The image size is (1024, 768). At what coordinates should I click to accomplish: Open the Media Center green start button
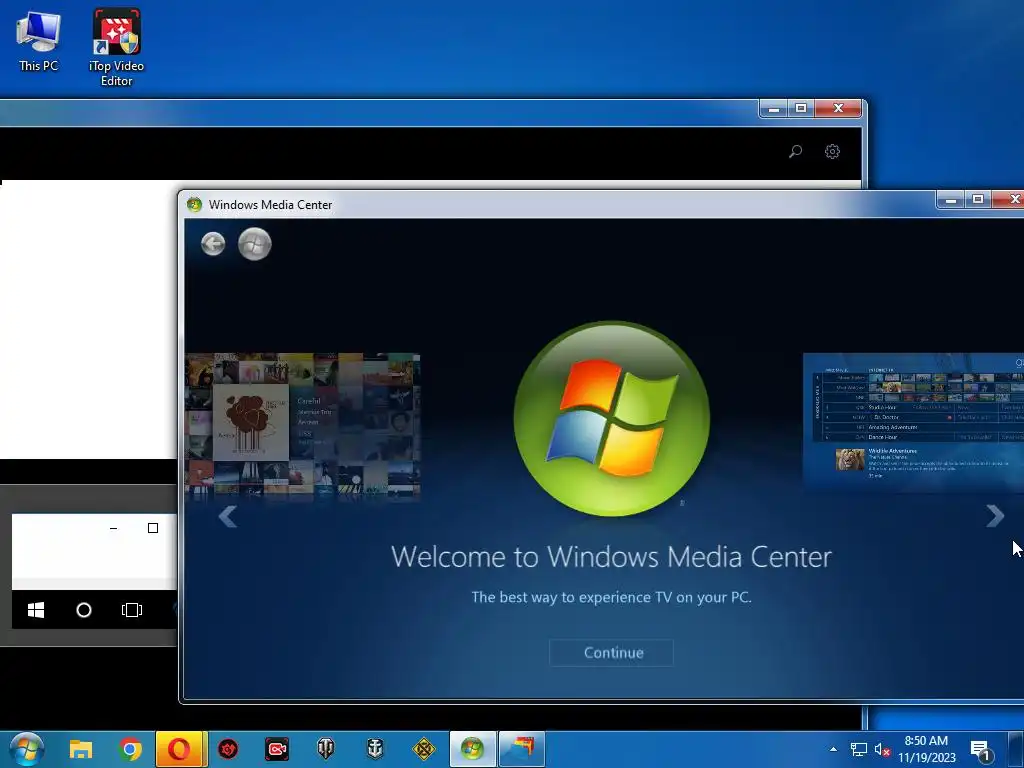click(x=254, y=244)
